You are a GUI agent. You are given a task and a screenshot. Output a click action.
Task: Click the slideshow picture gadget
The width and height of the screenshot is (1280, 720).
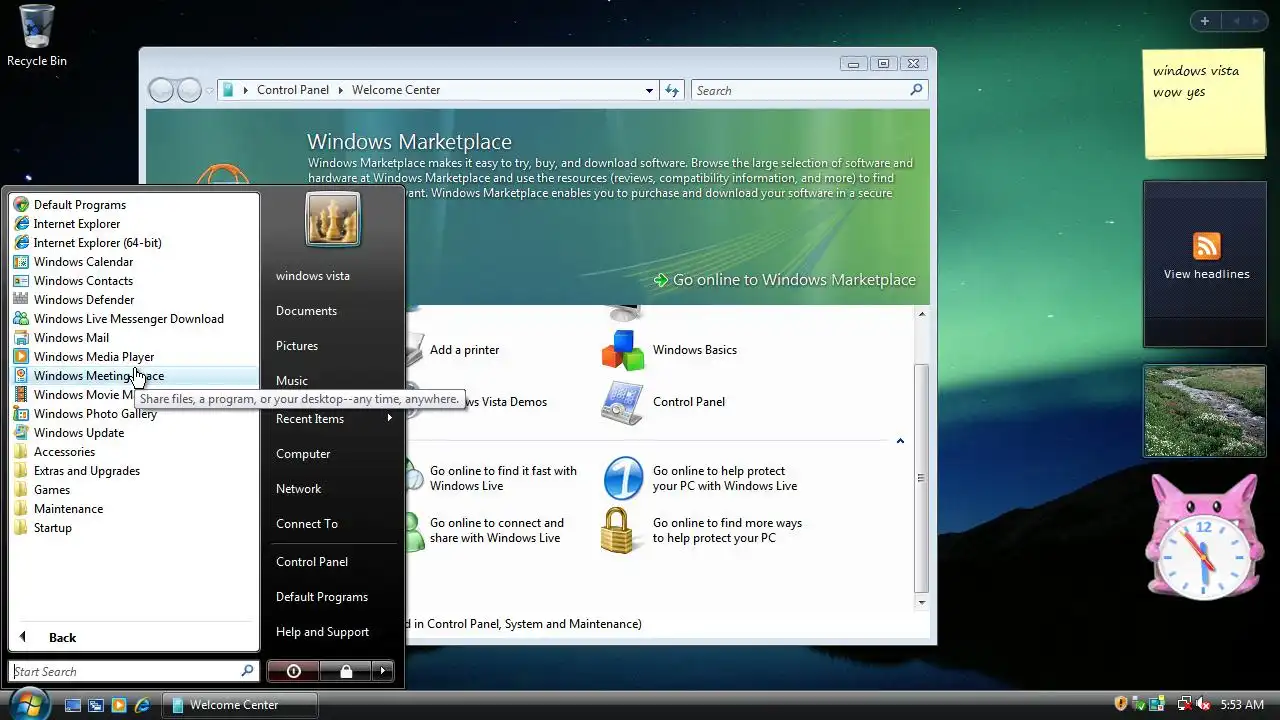[1204, 411]
